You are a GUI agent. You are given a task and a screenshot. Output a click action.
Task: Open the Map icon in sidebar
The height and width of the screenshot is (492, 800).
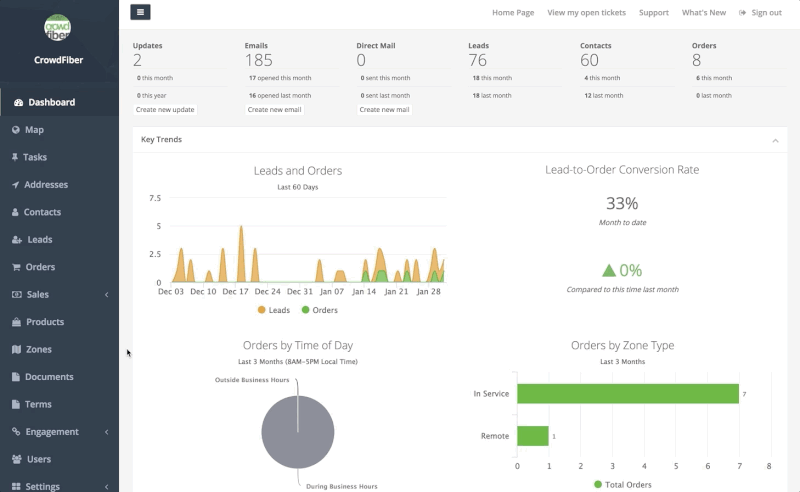coord(16,130)
